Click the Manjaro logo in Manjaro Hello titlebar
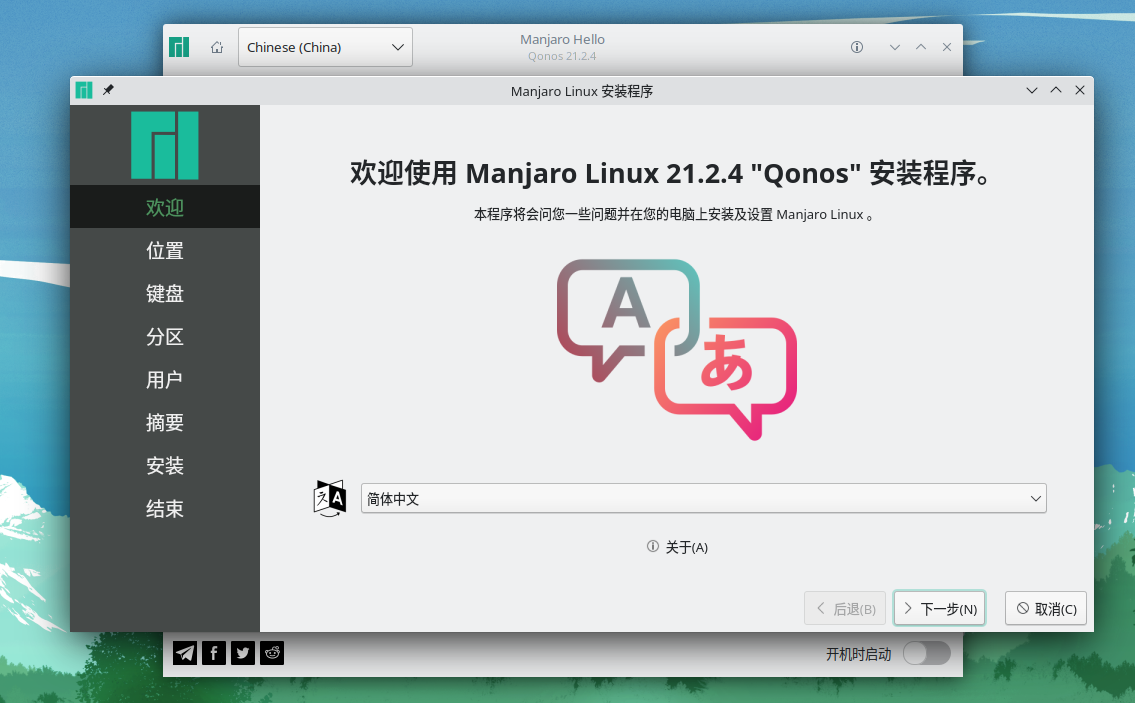 tap(179, 47)
